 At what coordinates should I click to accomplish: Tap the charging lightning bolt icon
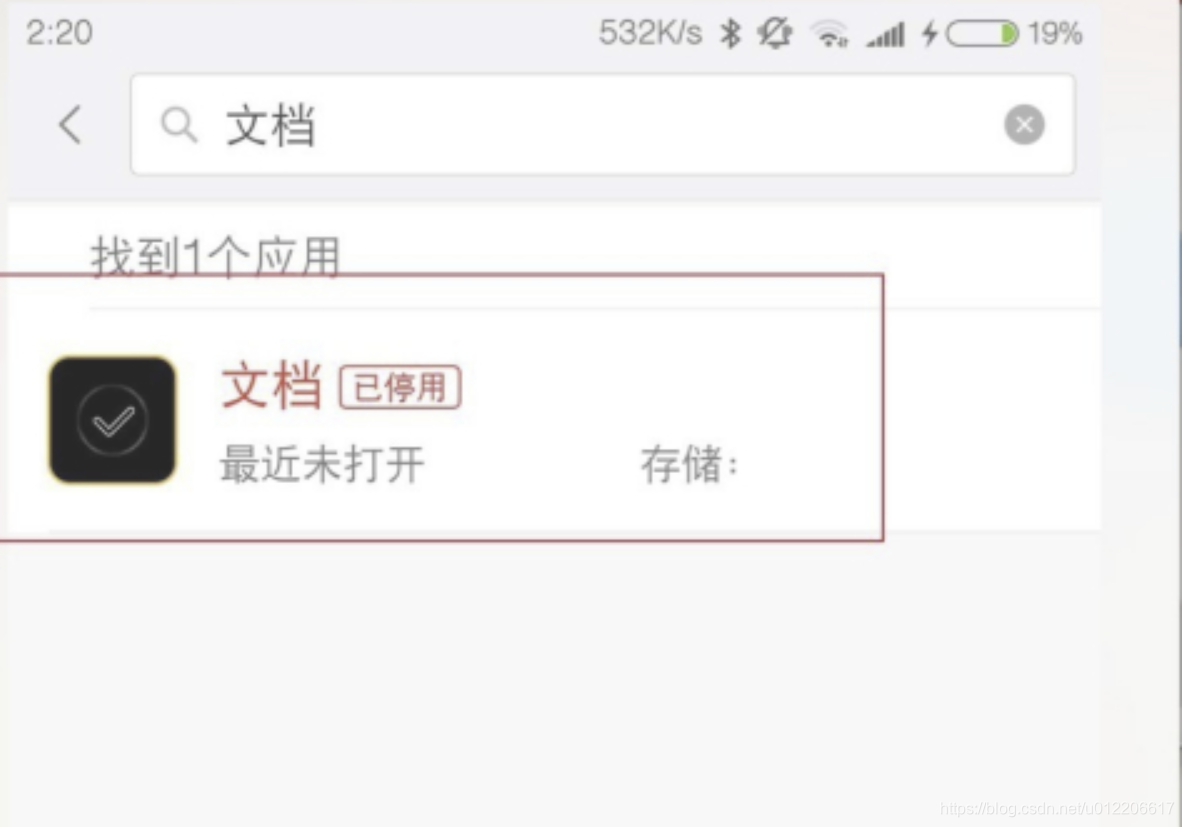click(x=930, y=34)
